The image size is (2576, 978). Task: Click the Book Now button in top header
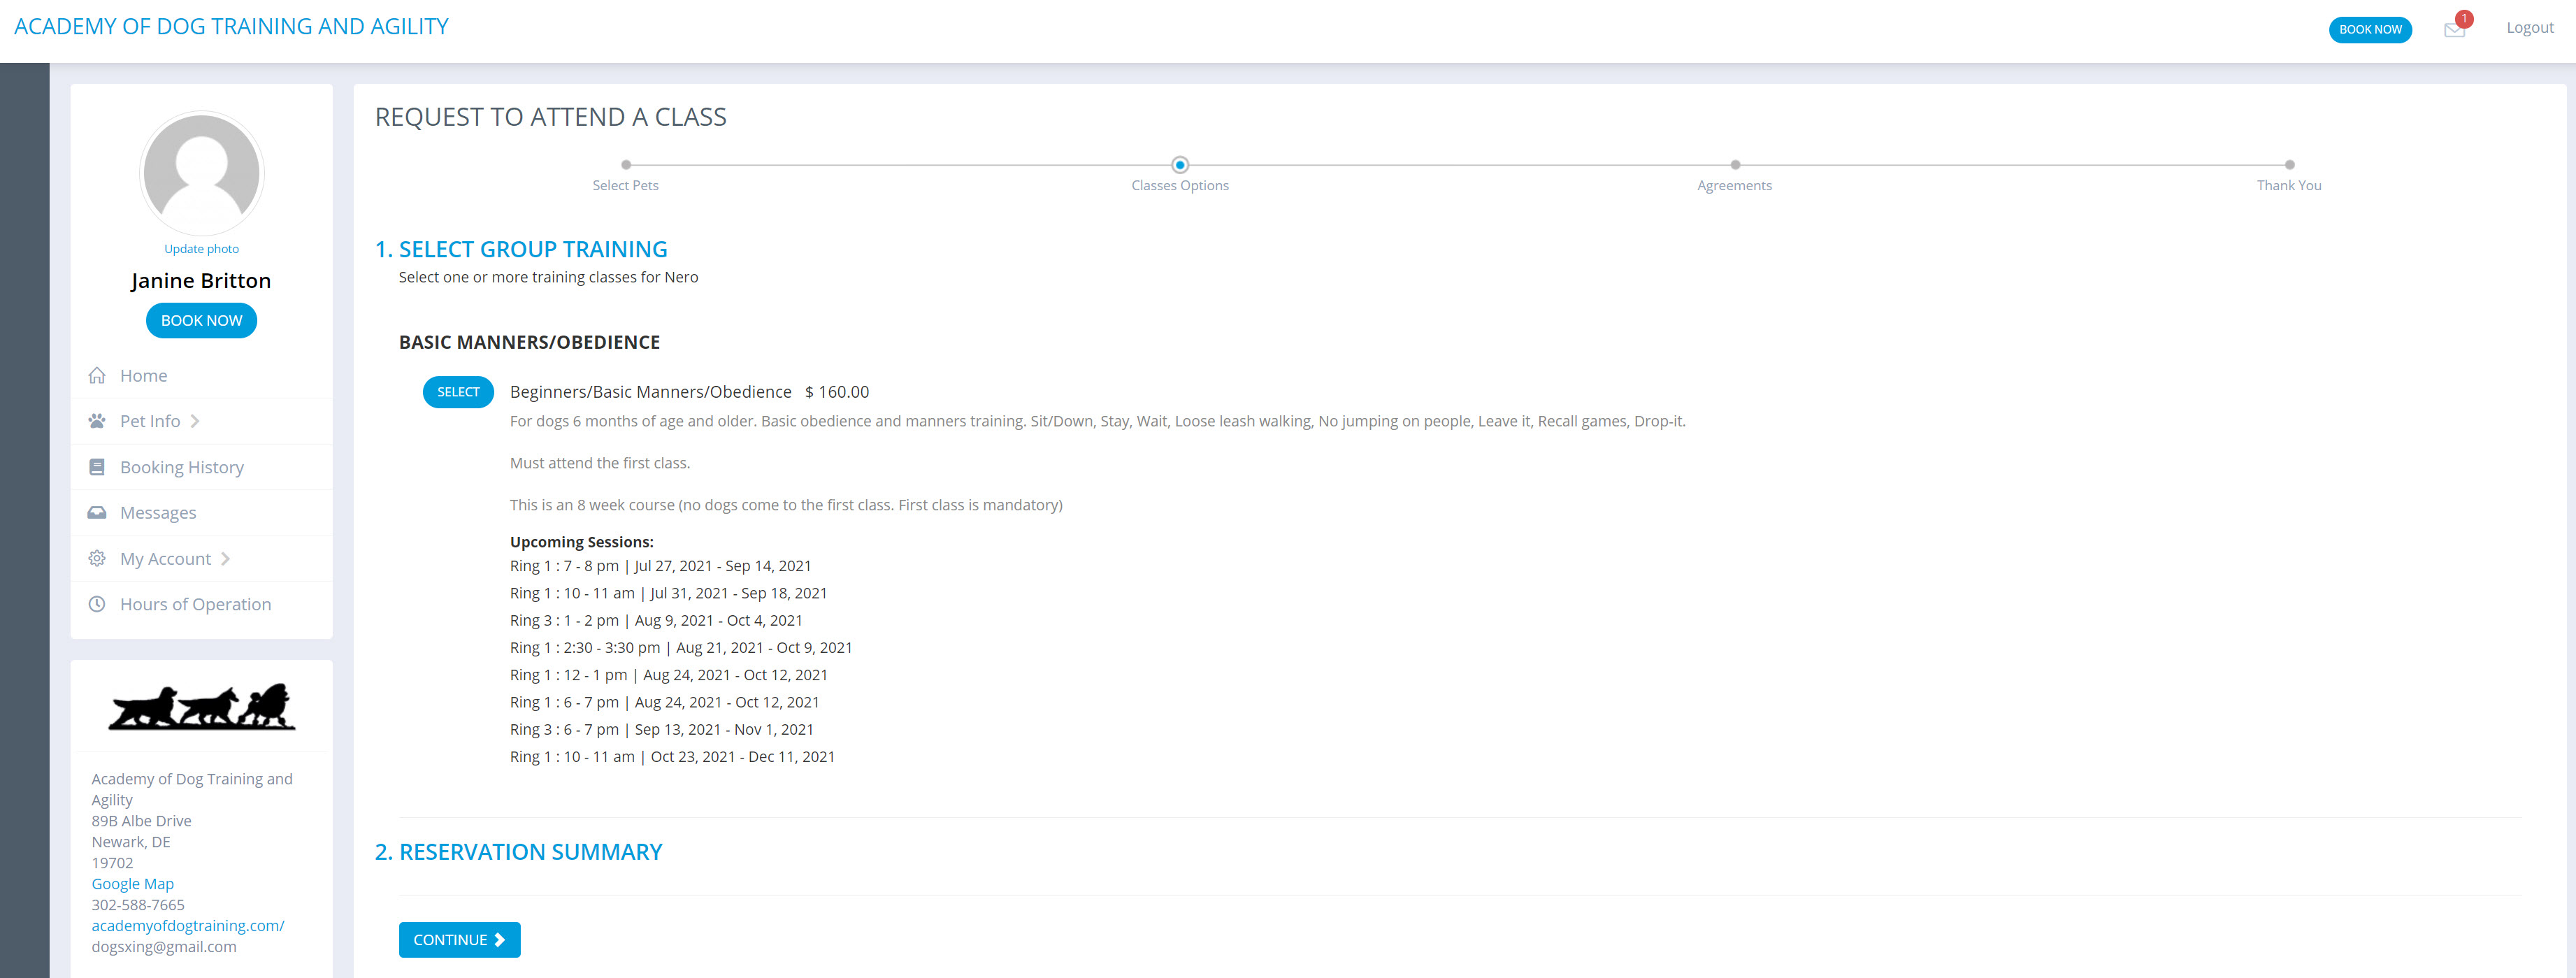click(2370, 29)
